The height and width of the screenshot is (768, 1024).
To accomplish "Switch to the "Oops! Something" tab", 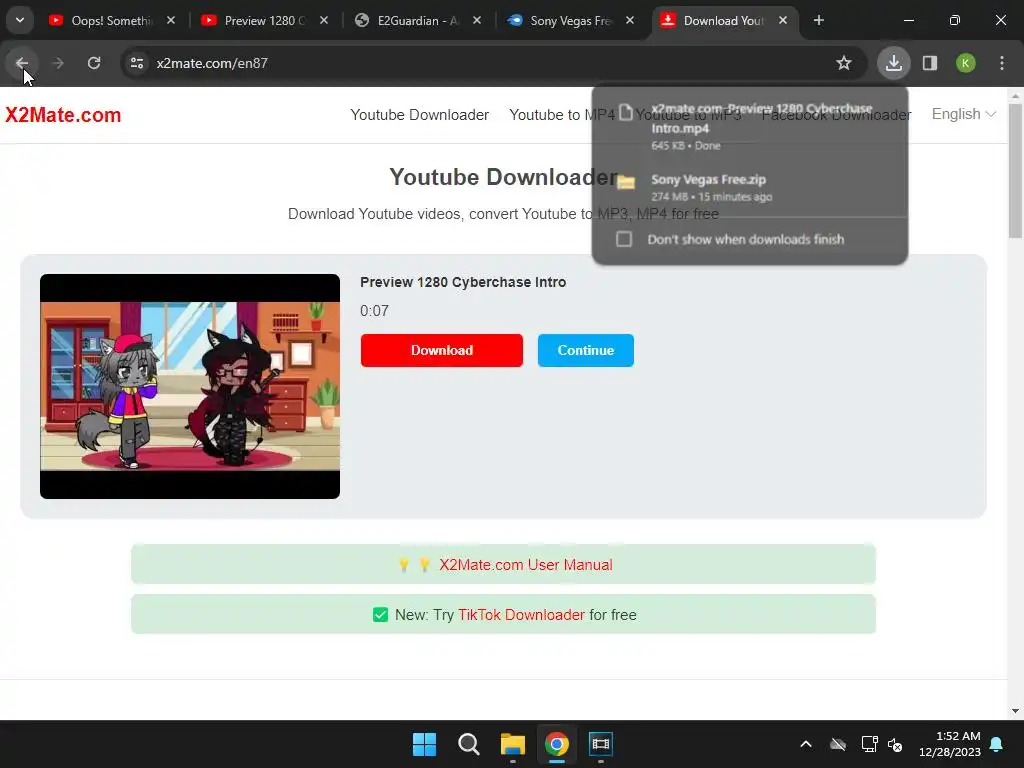I will point(111,21).
